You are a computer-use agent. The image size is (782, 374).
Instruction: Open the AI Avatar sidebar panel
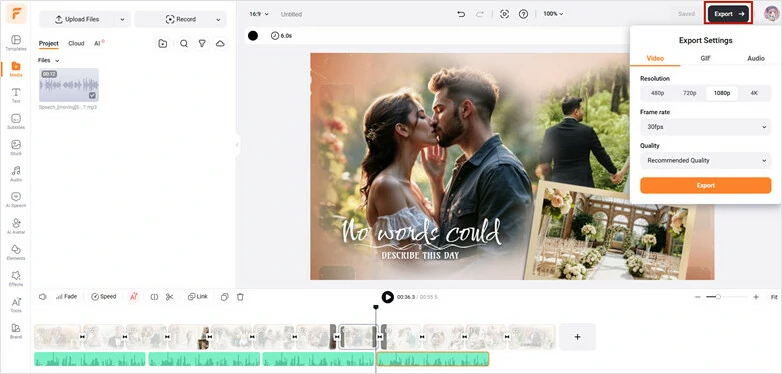[16, 226]
